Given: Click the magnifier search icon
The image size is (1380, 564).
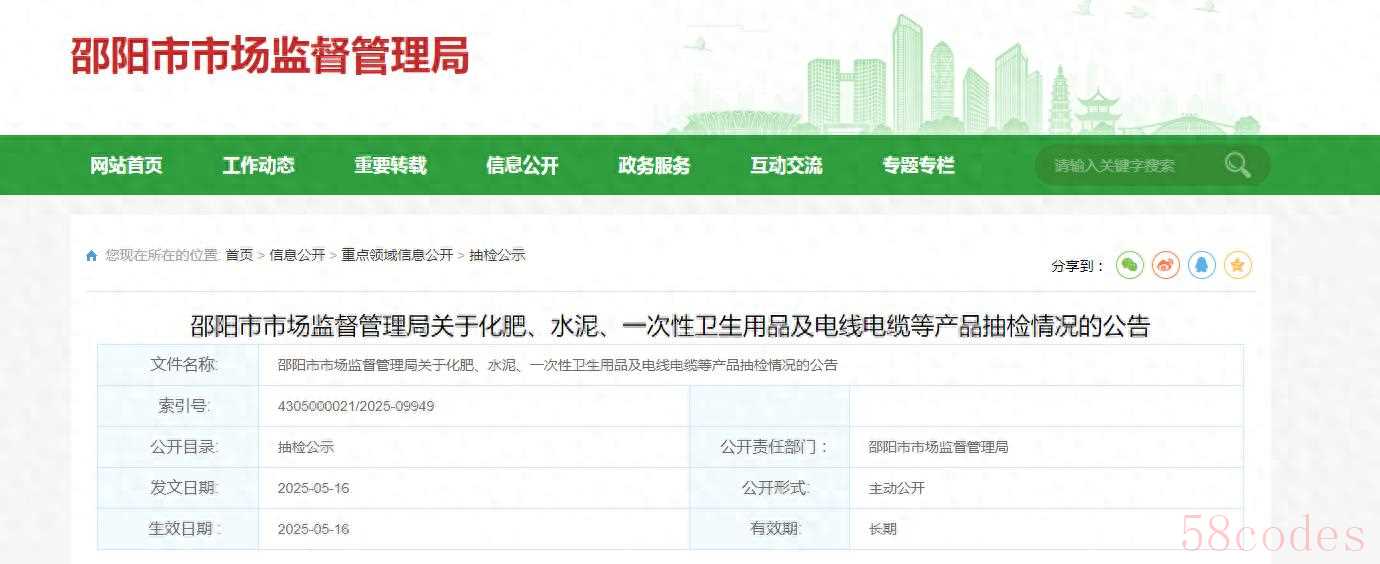Looking at the screenshot, I should [1237, 165].
